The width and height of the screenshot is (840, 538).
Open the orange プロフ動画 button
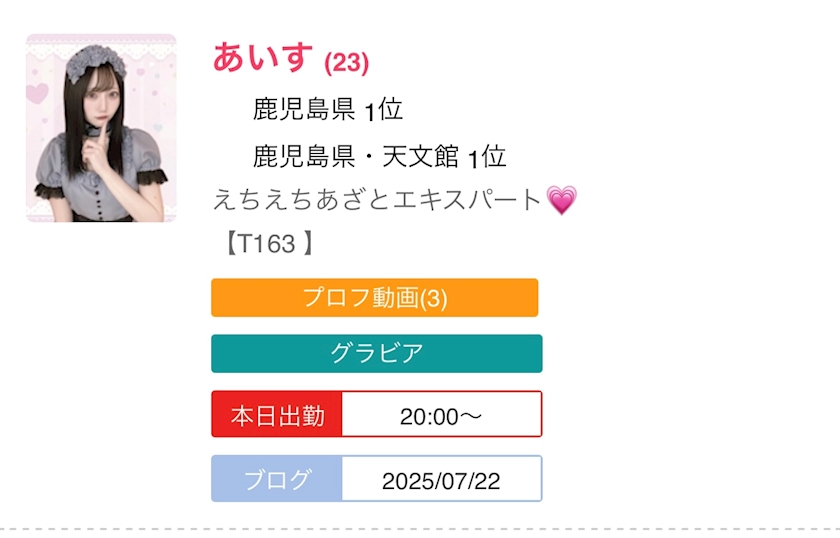click(374, 298)
